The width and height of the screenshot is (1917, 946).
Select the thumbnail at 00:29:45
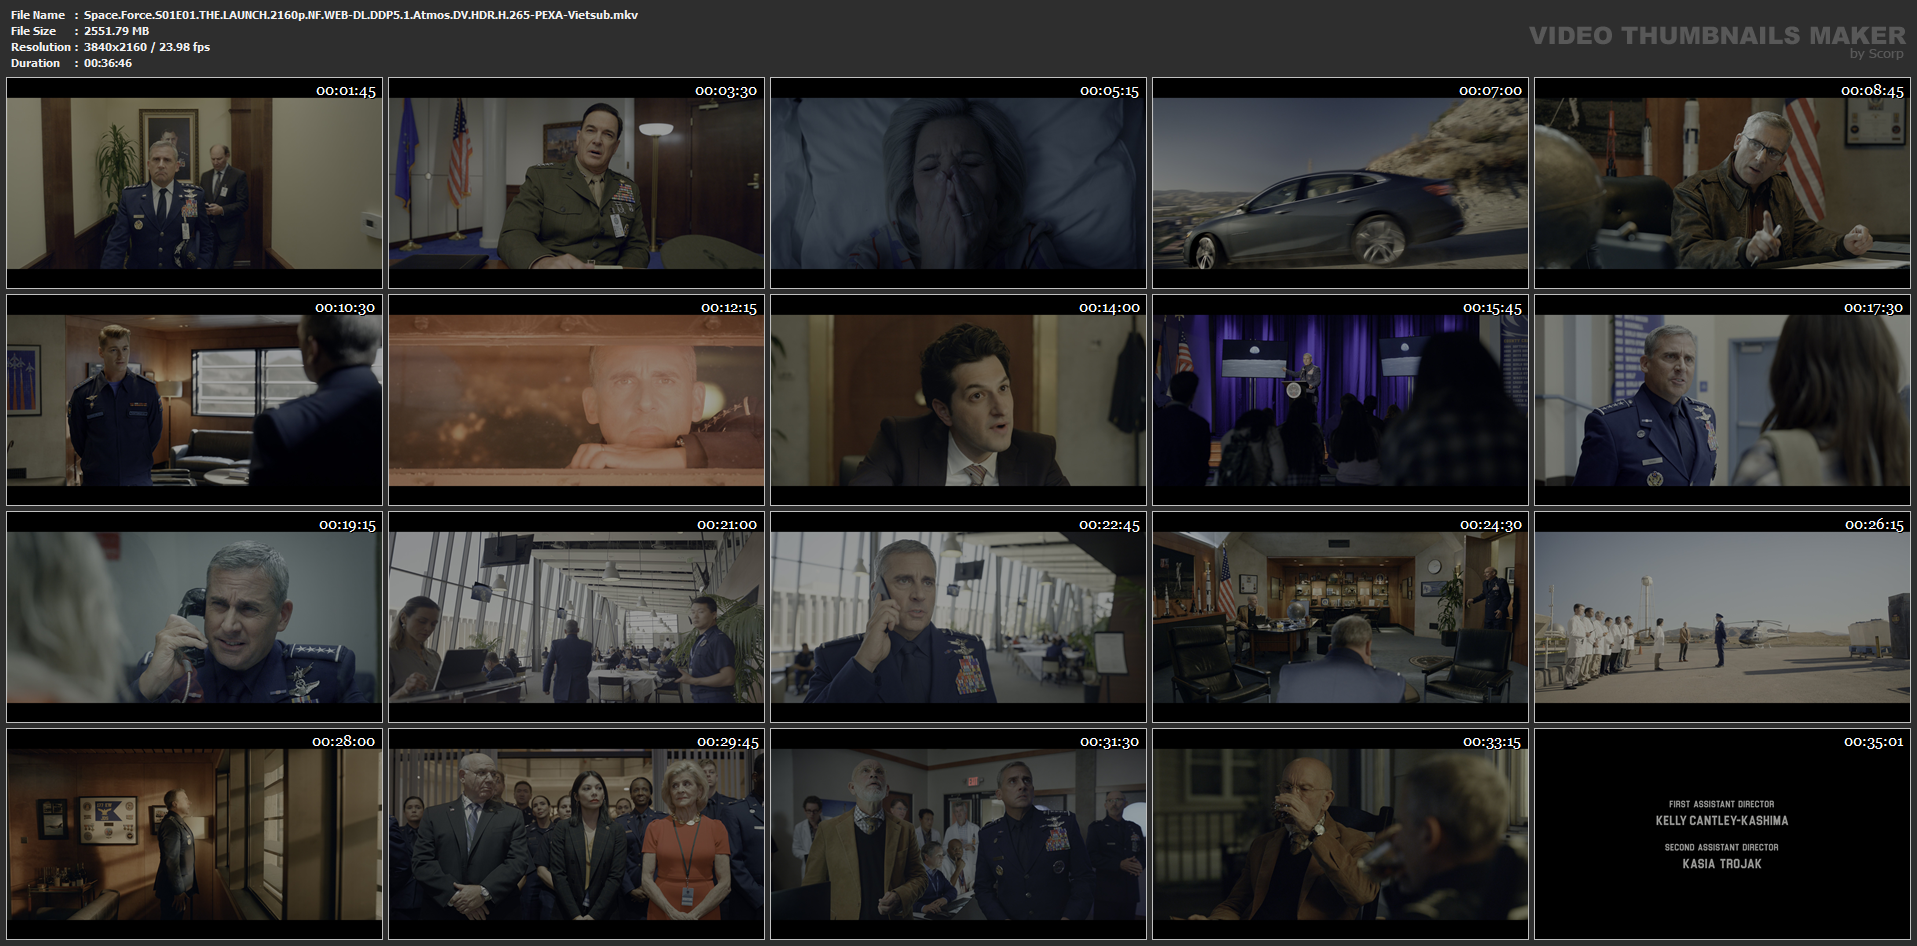pos(576,834)
